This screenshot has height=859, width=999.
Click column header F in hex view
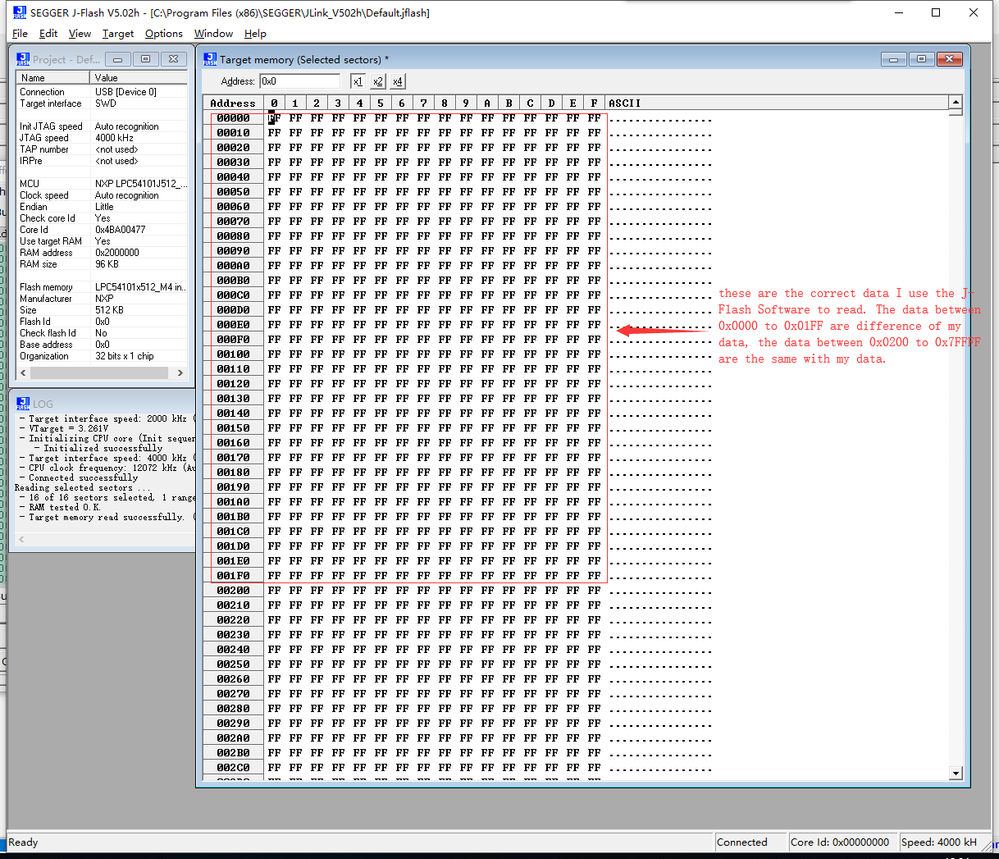point(594,103)
